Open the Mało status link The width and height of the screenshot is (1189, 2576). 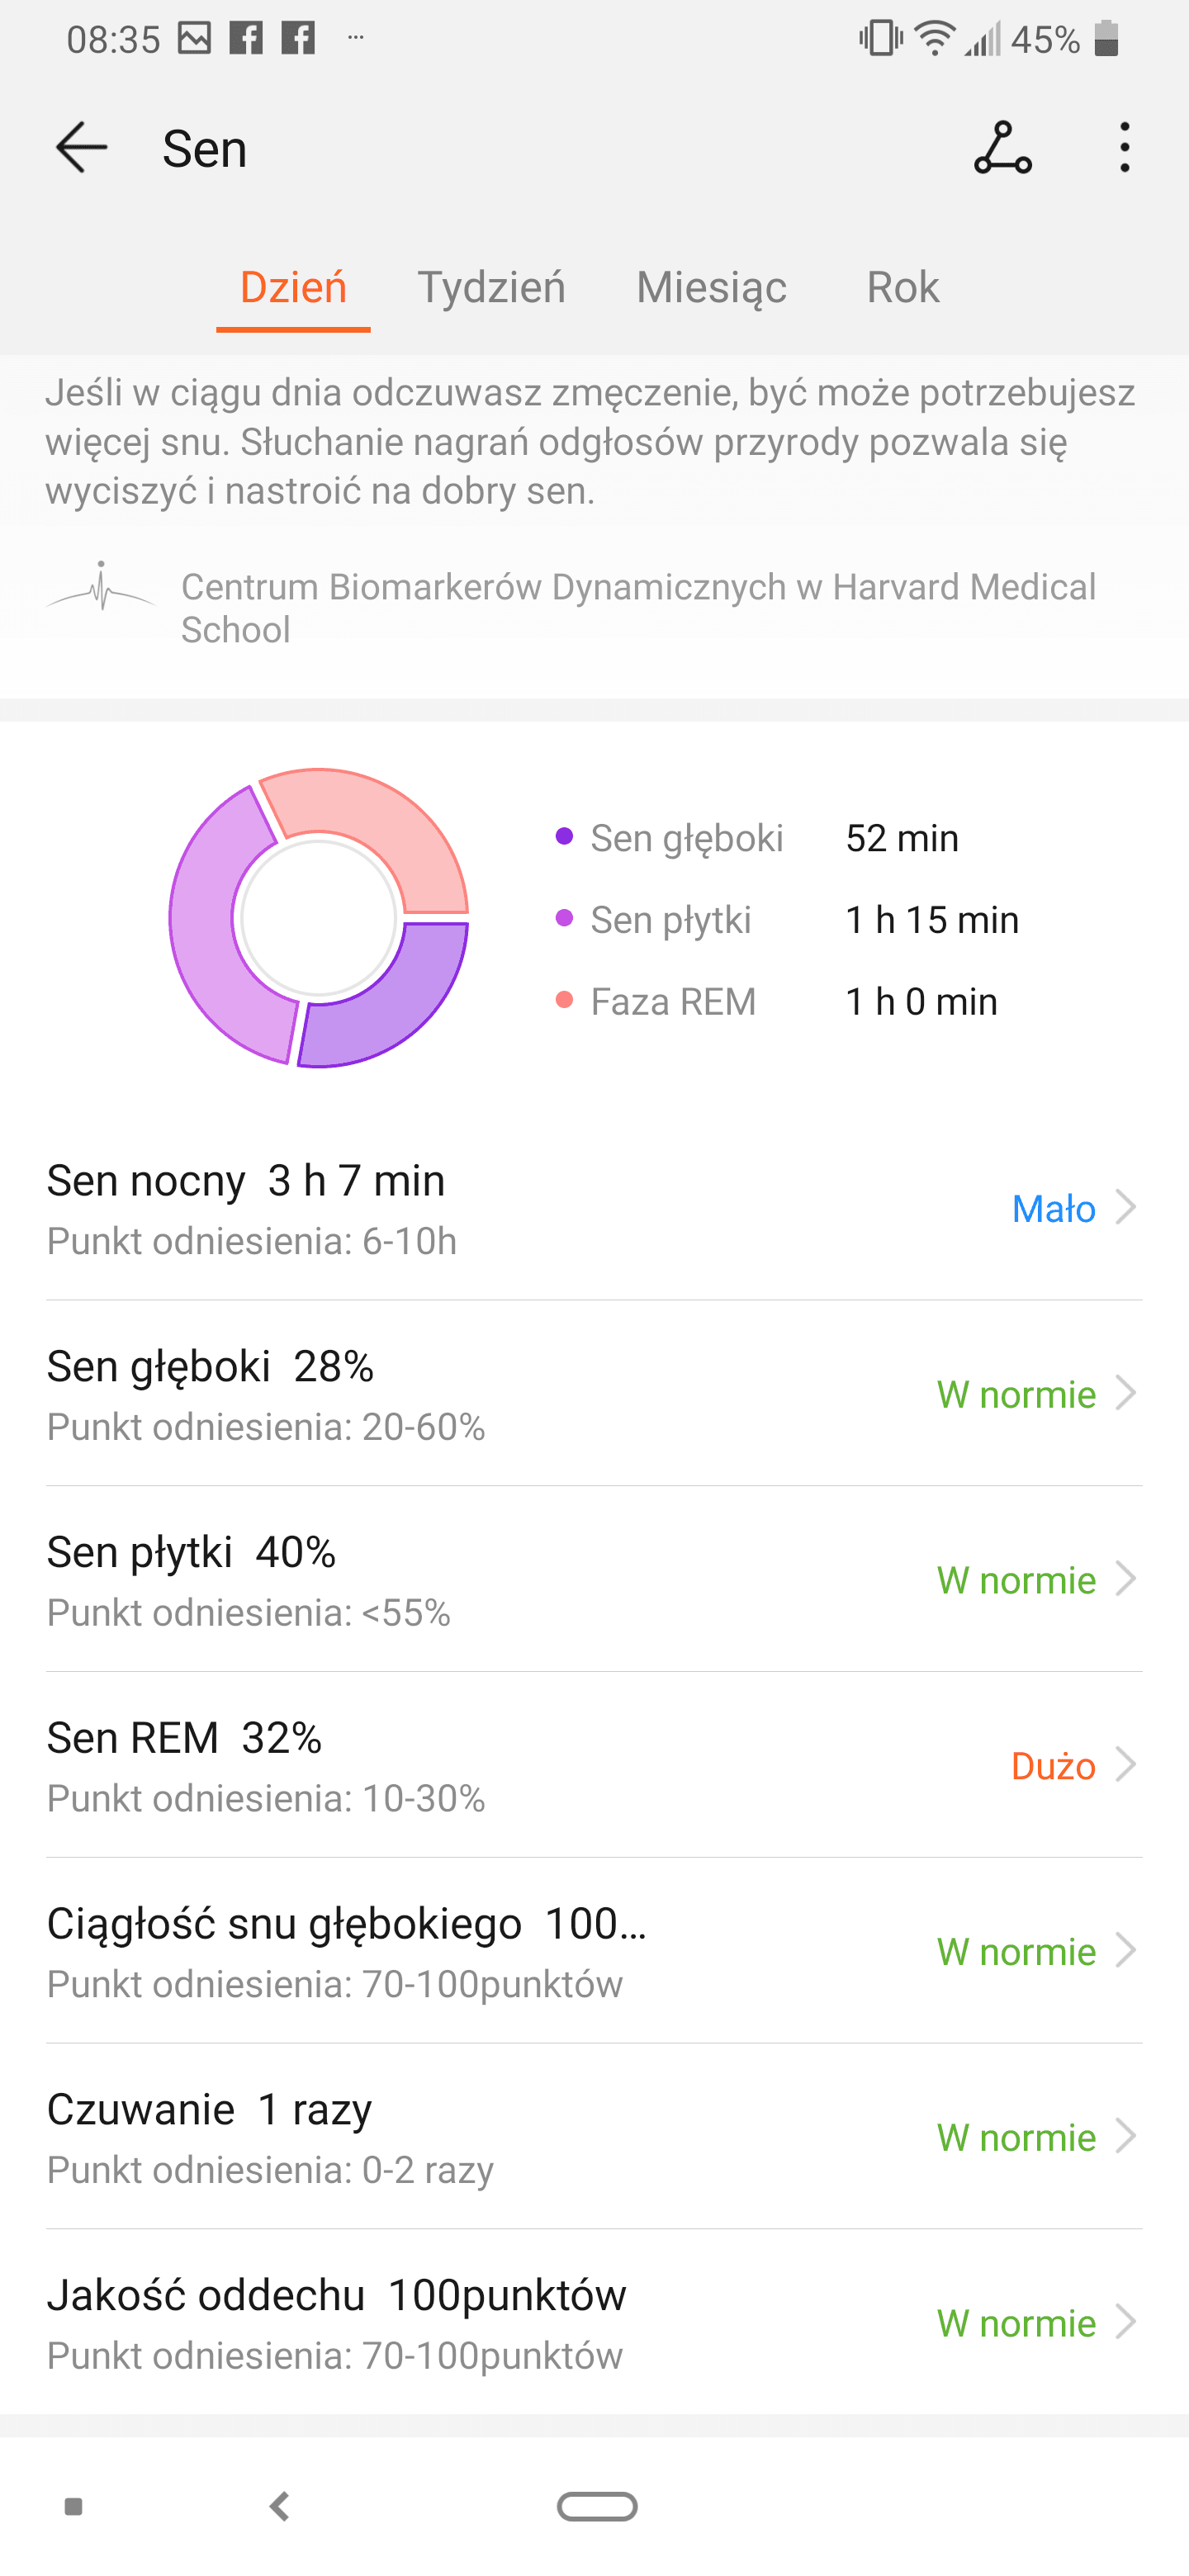pyautogui.click(x=1054, y=1209)
